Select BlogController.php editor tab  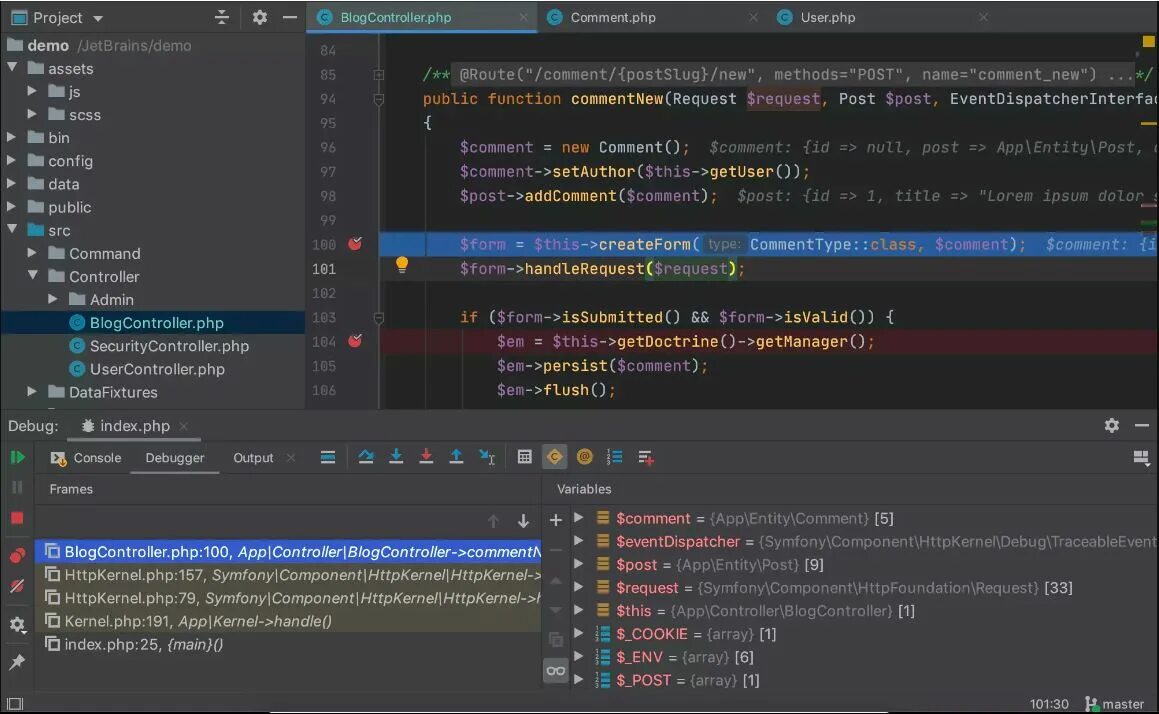(395, 17)
